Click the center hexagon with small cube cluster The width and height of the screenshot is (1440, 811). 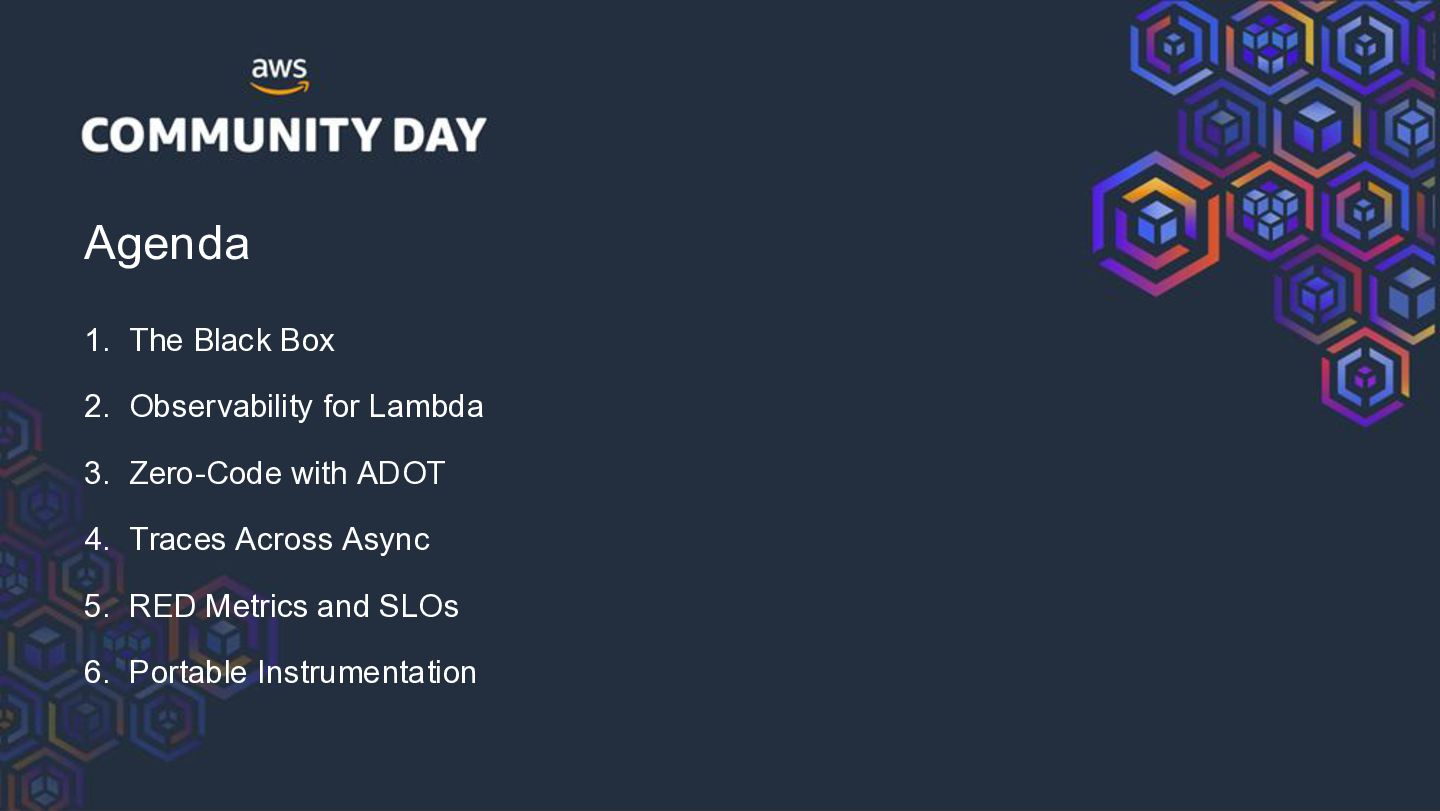tap(1270, 211)
